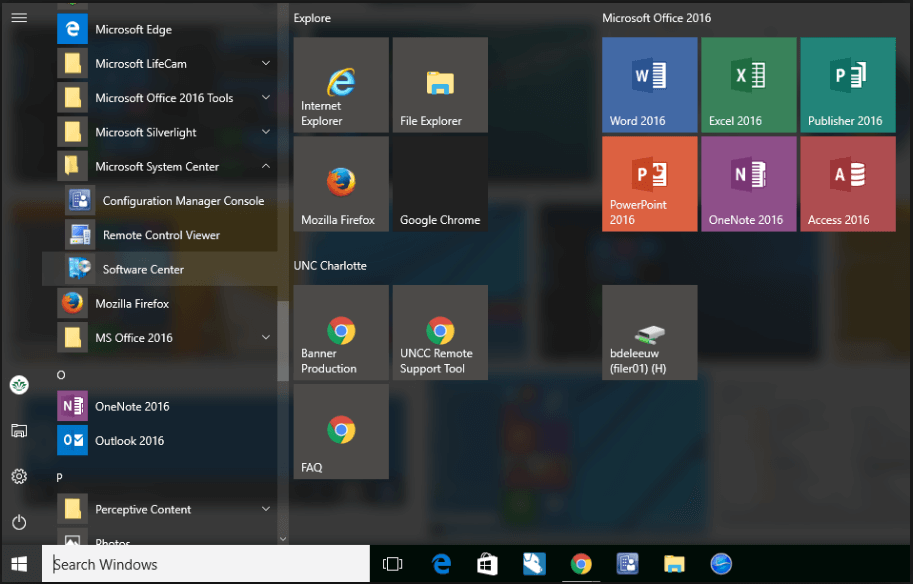Click the Explore group heading

(312, 18)
